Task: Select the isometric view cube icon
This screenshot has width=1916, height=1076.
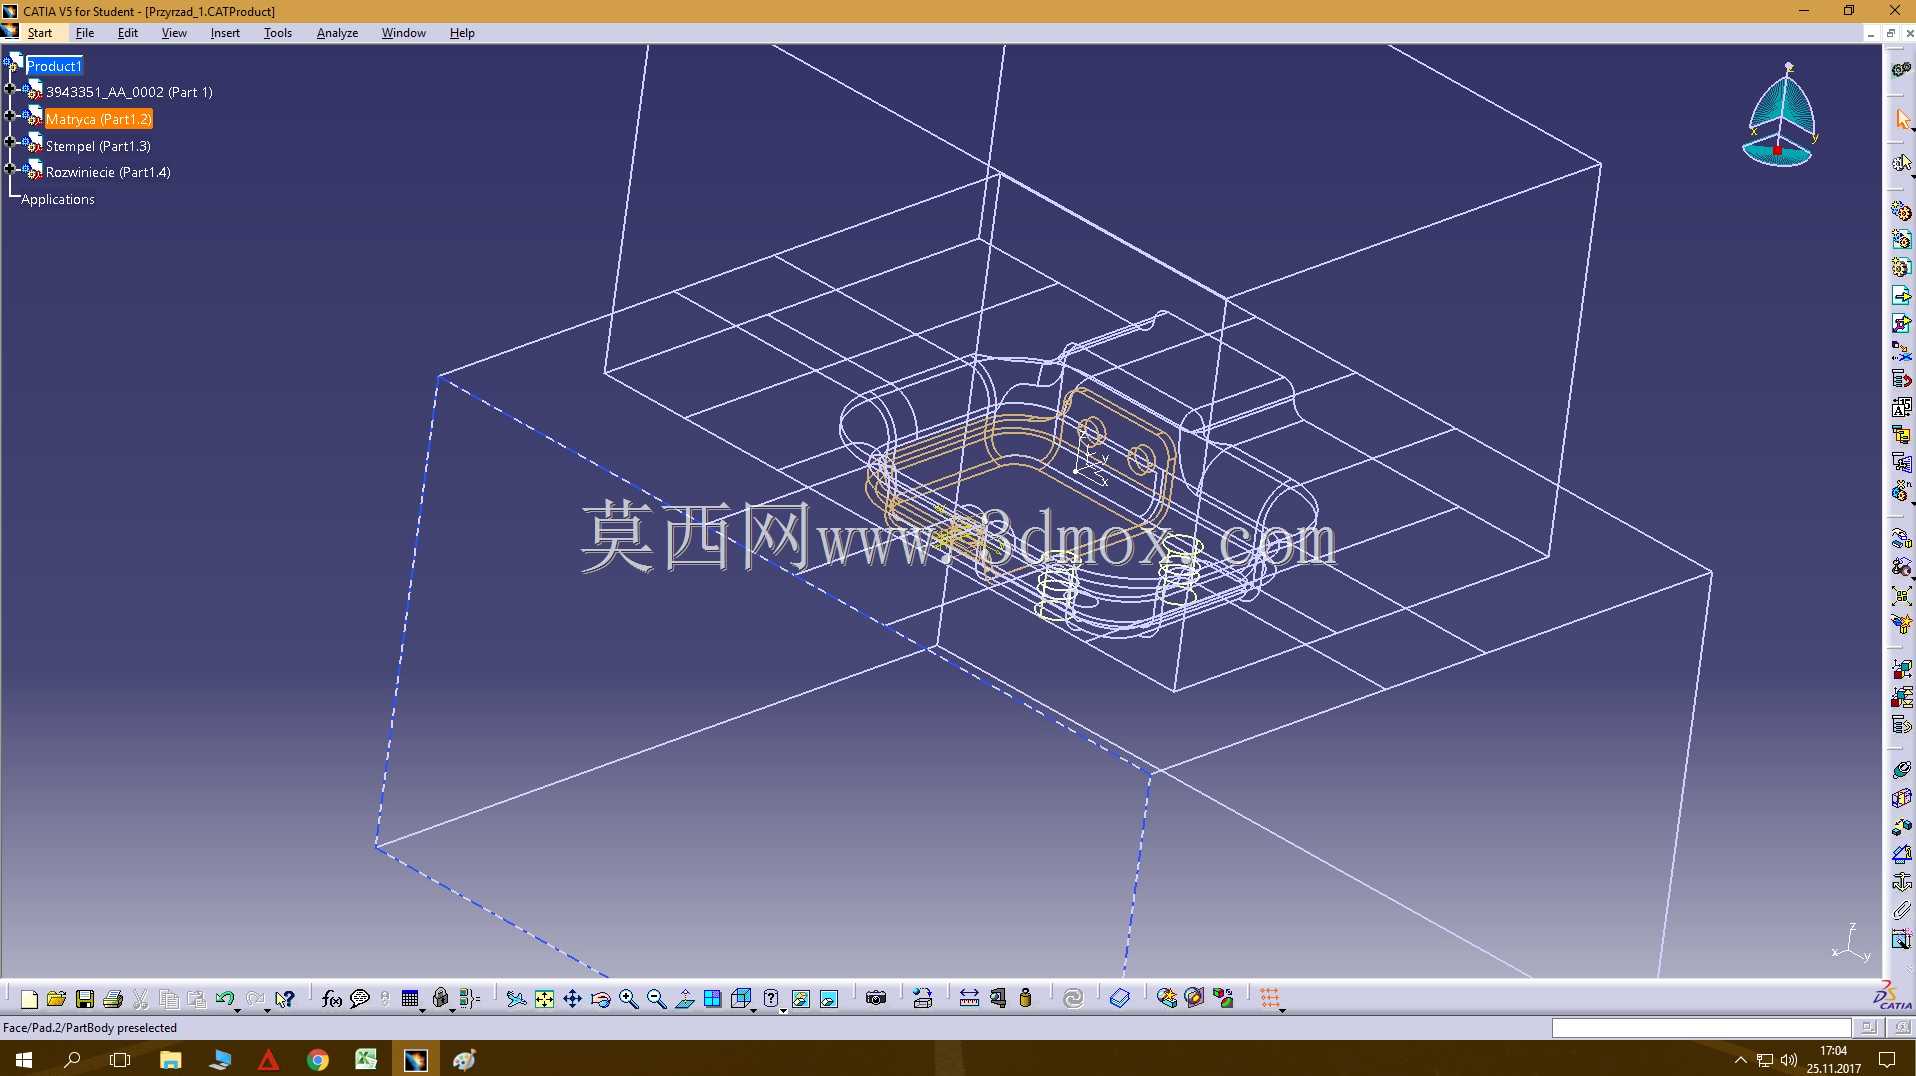Action: 740,998
